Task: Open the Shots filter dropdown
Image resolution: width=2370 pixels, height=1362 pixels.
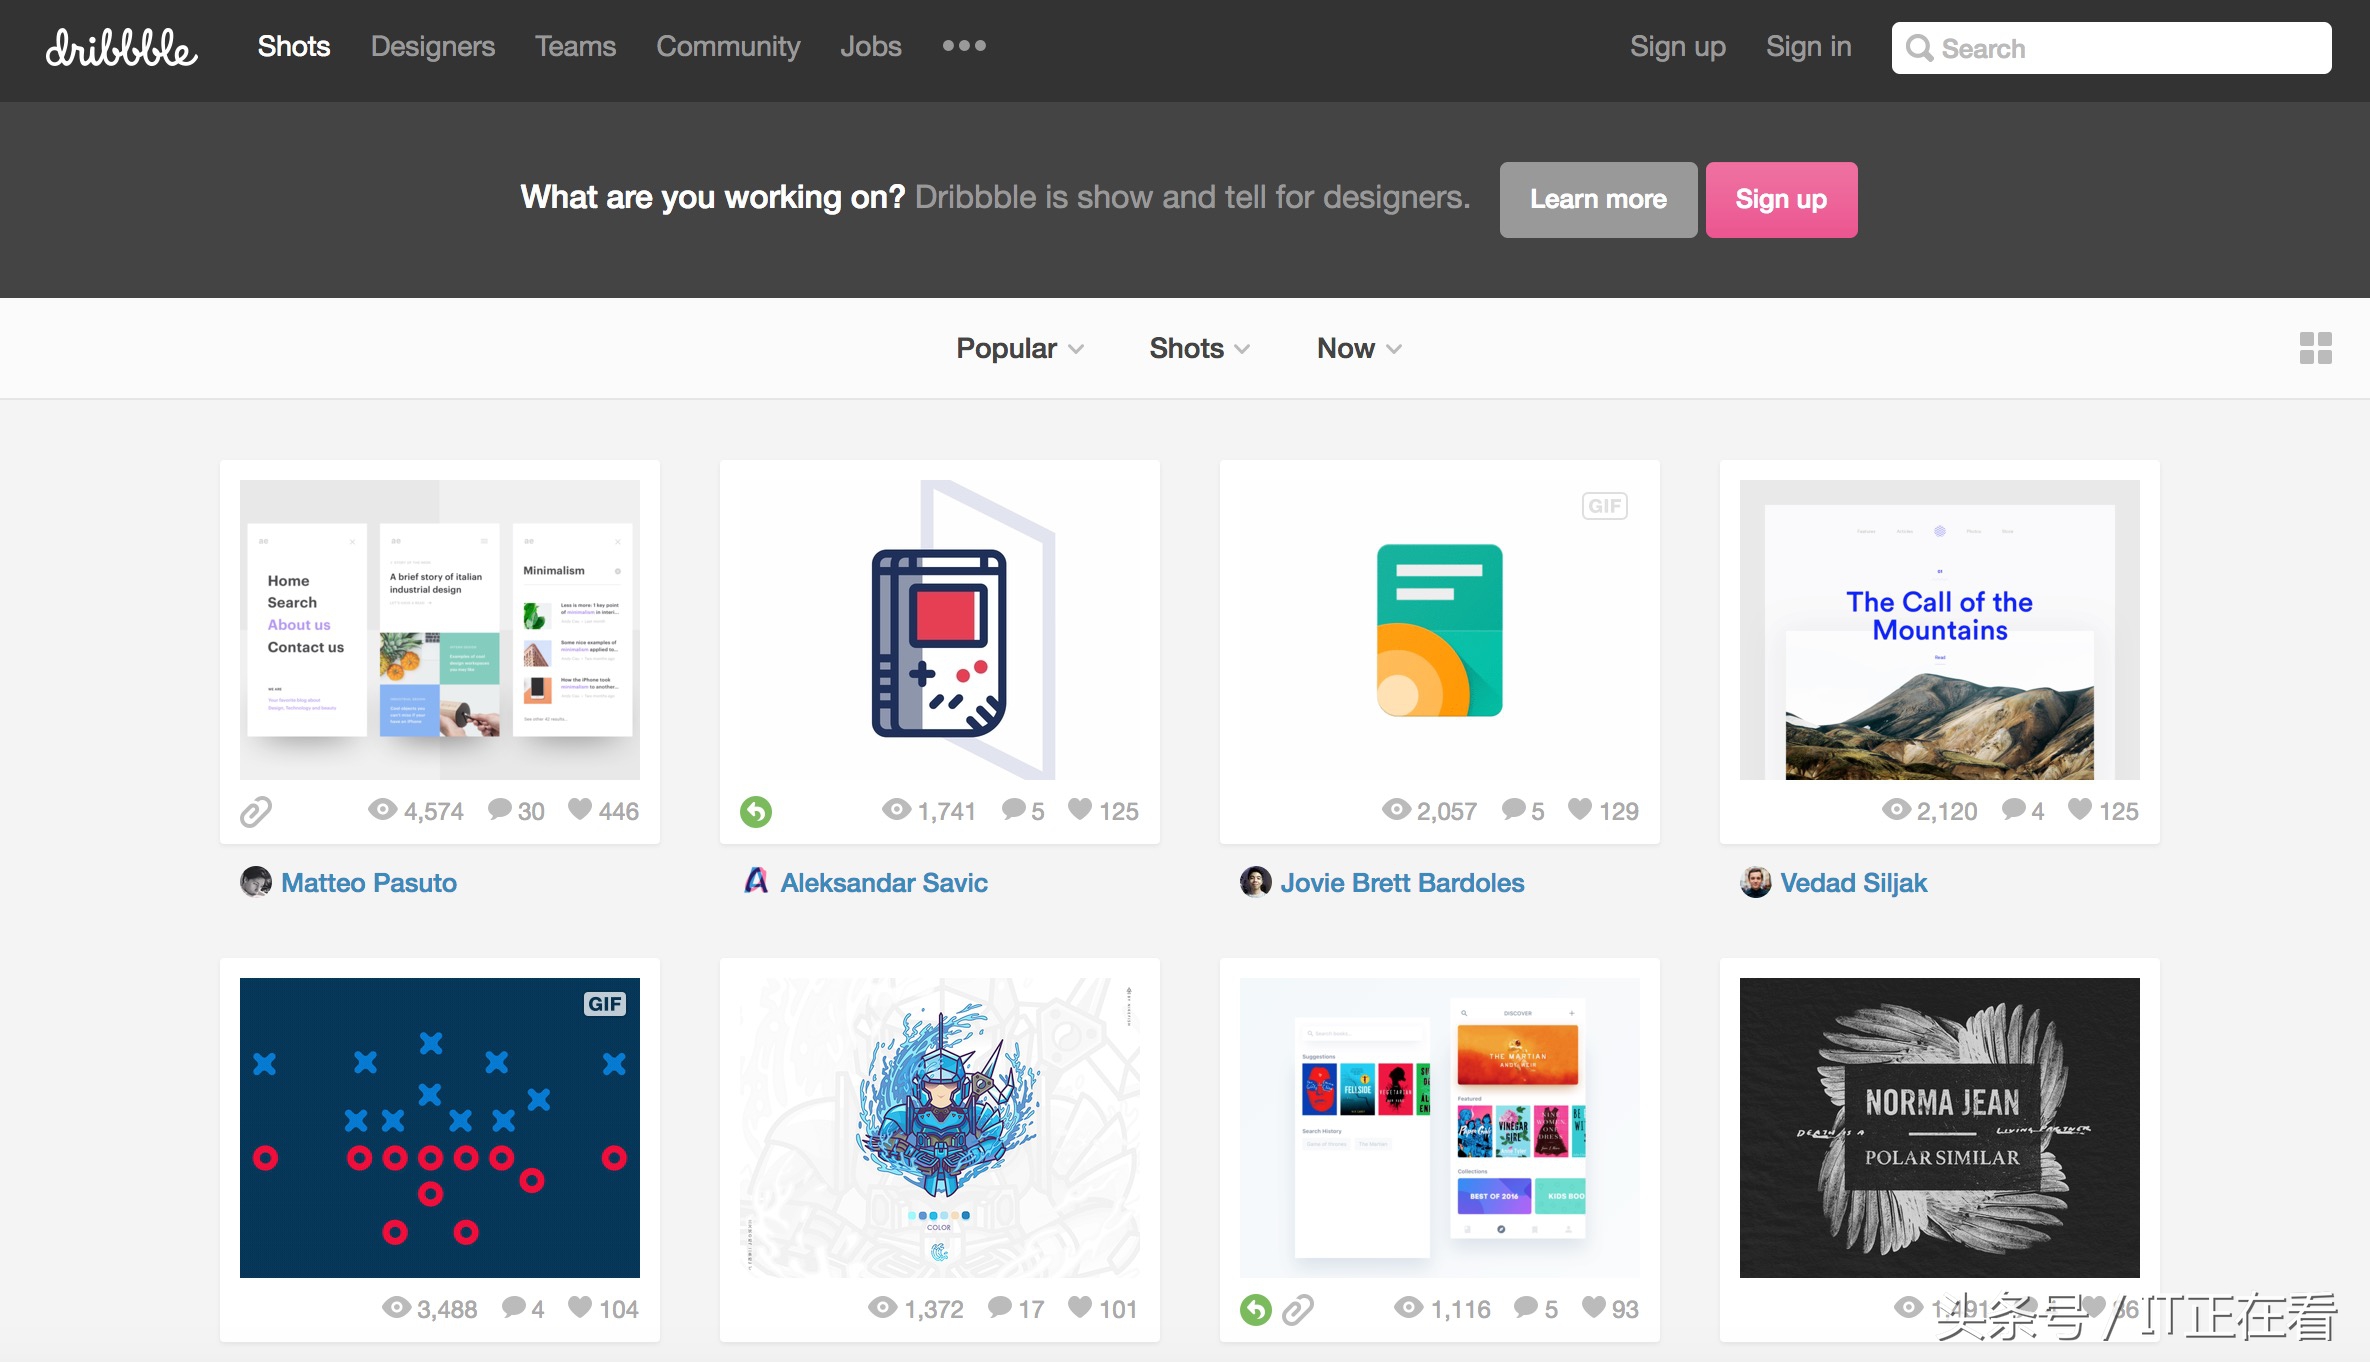Action: point(1199,348)
